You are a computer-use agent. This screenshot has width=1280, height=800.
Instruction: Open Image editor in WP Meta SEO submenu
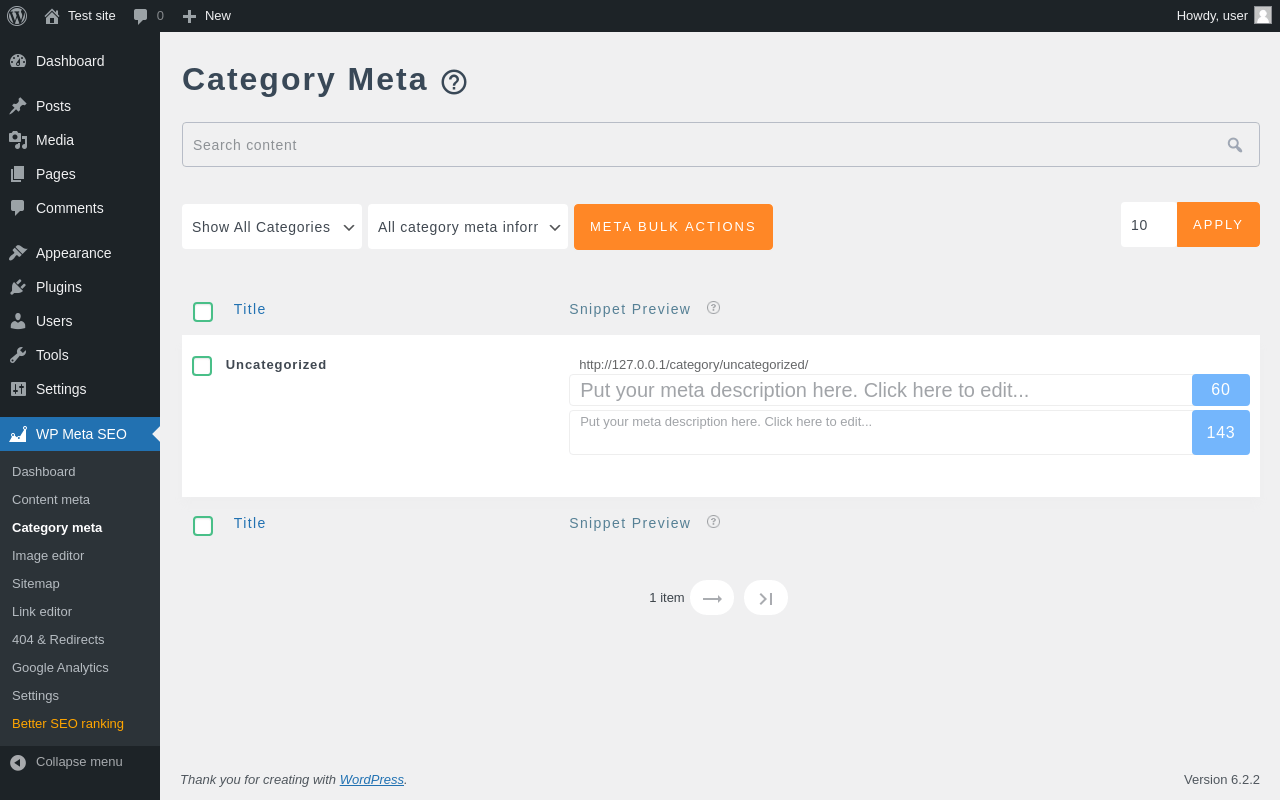[48, 556]
